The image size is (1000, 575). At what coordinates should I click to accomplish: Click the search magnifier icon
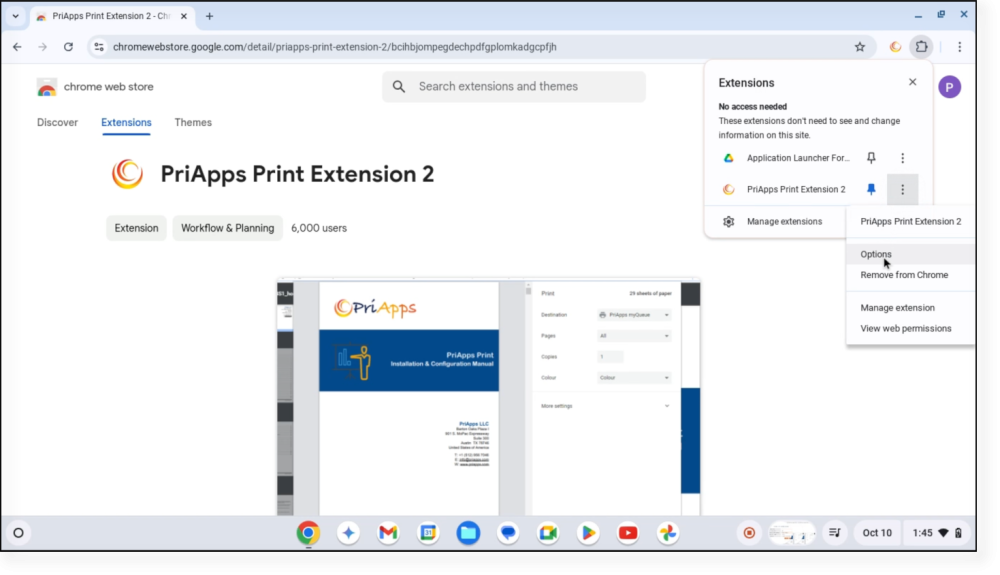pyautogui.click(x=399, y=86)
